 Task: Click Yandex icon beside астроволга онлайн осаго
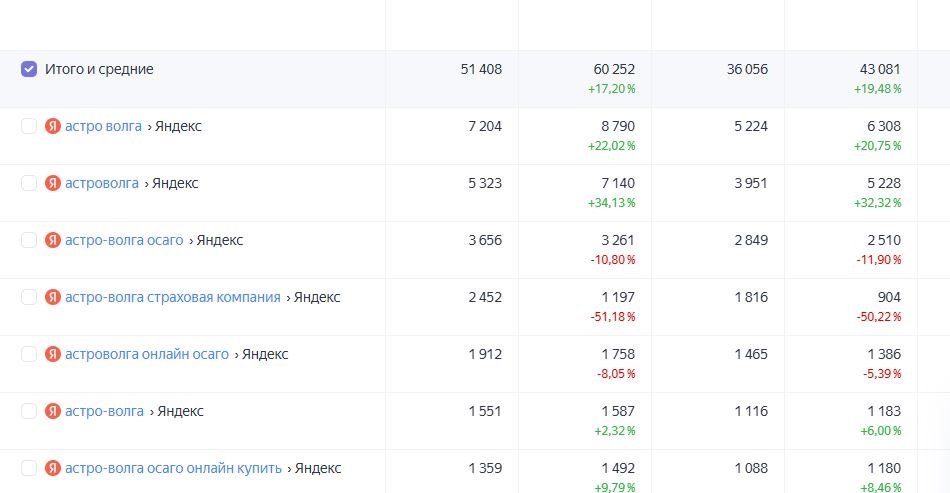(53, 354)
